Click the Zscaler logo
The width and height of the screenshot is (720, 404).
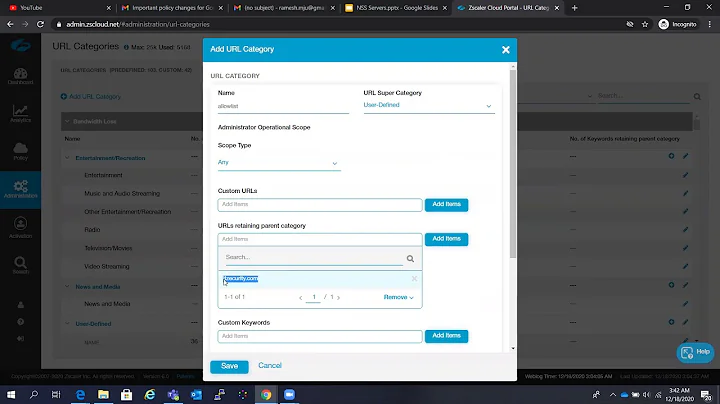click(x=20, y=45)
